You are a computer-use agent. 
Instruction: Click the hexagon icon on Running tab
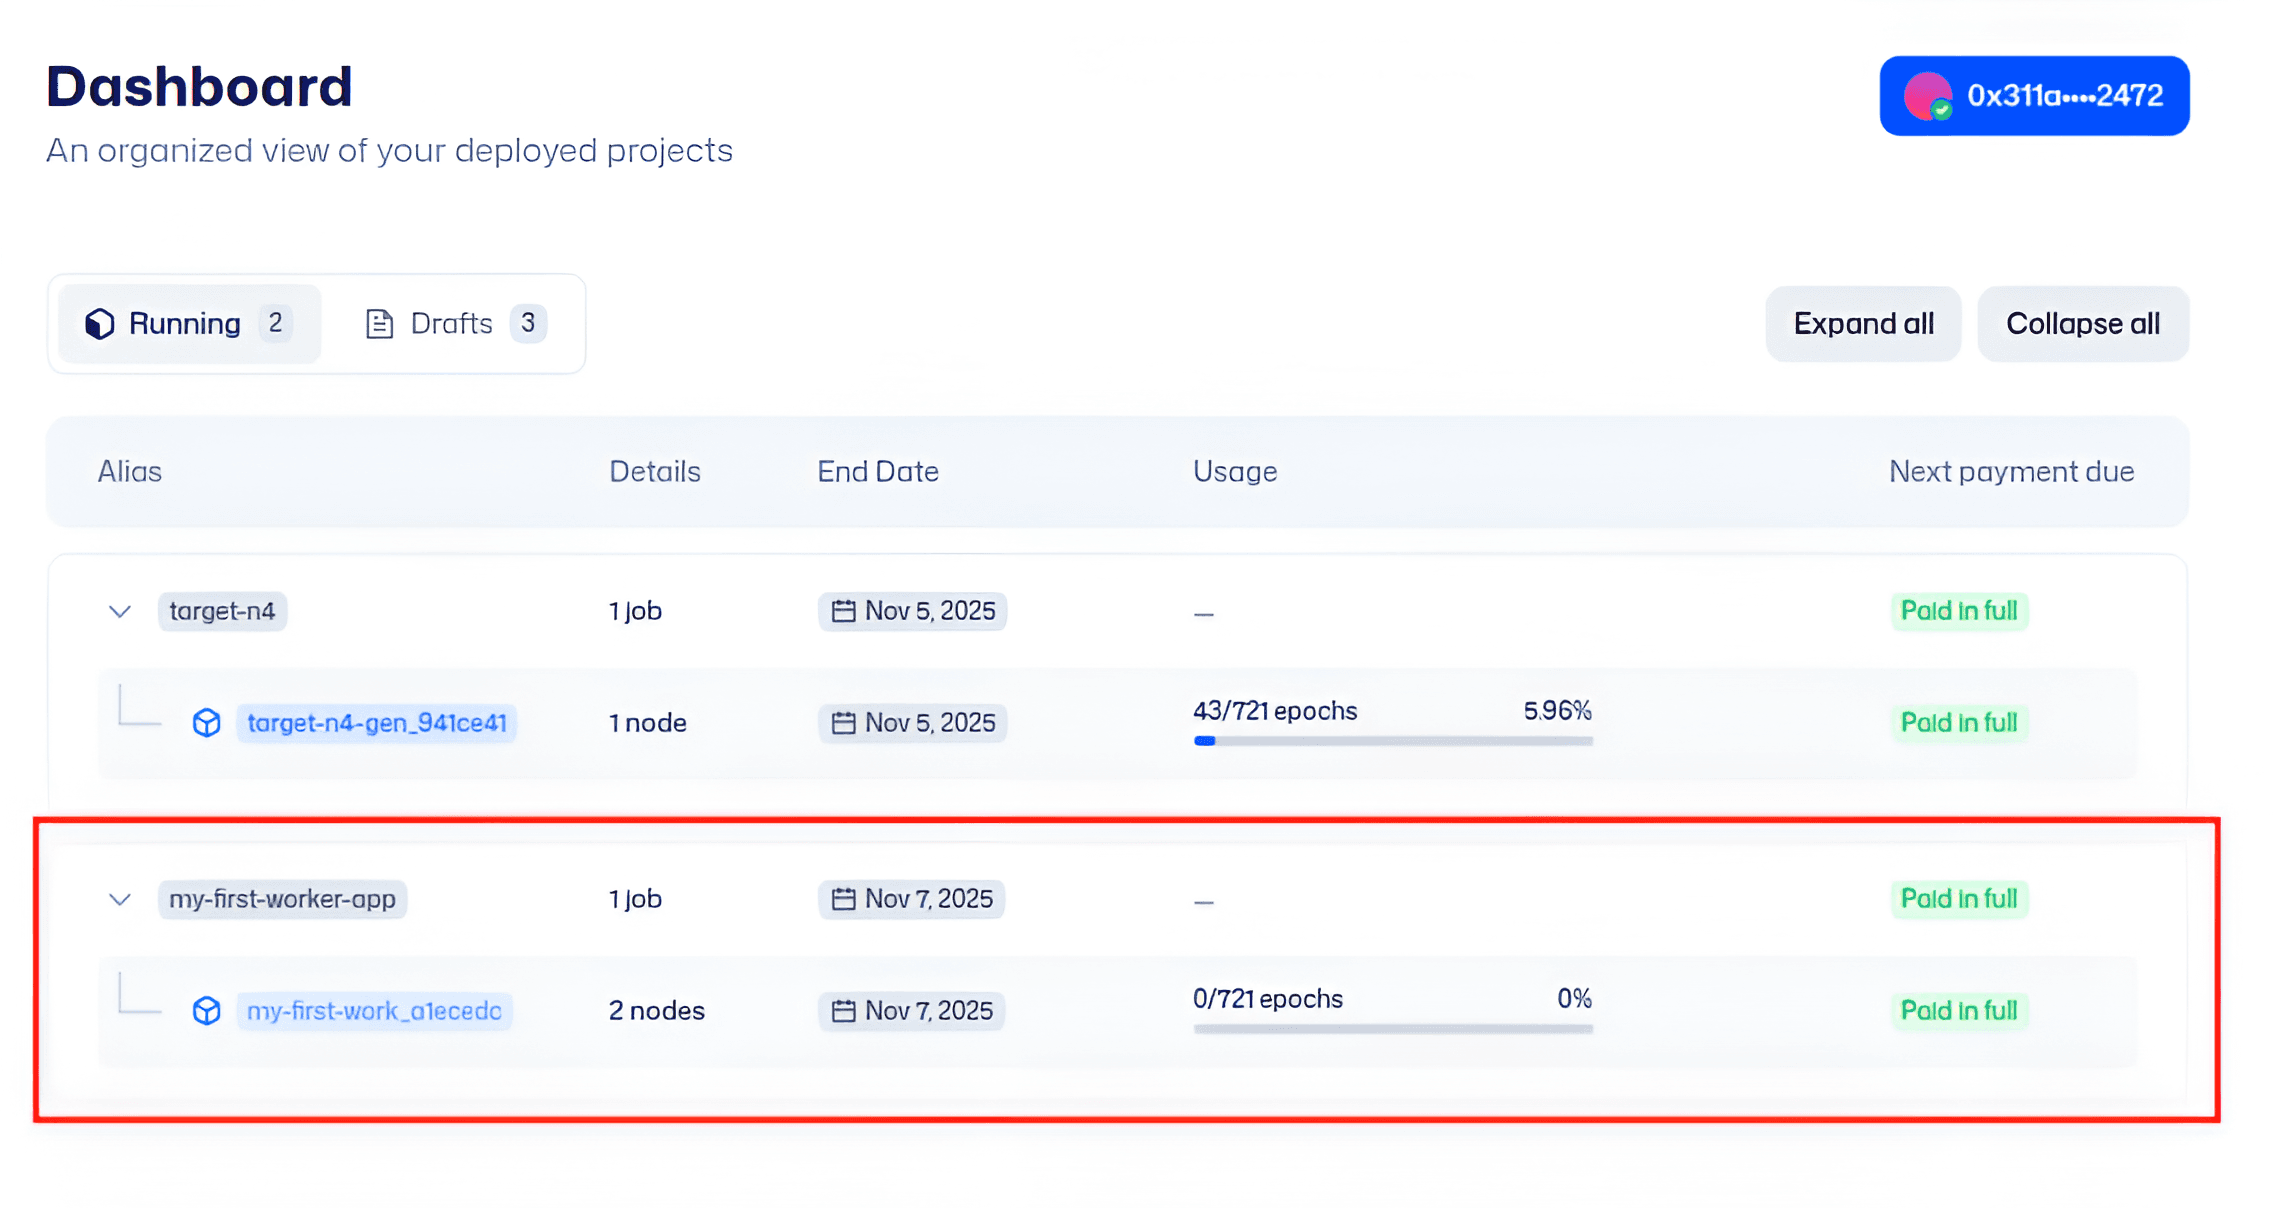(100, 323)
